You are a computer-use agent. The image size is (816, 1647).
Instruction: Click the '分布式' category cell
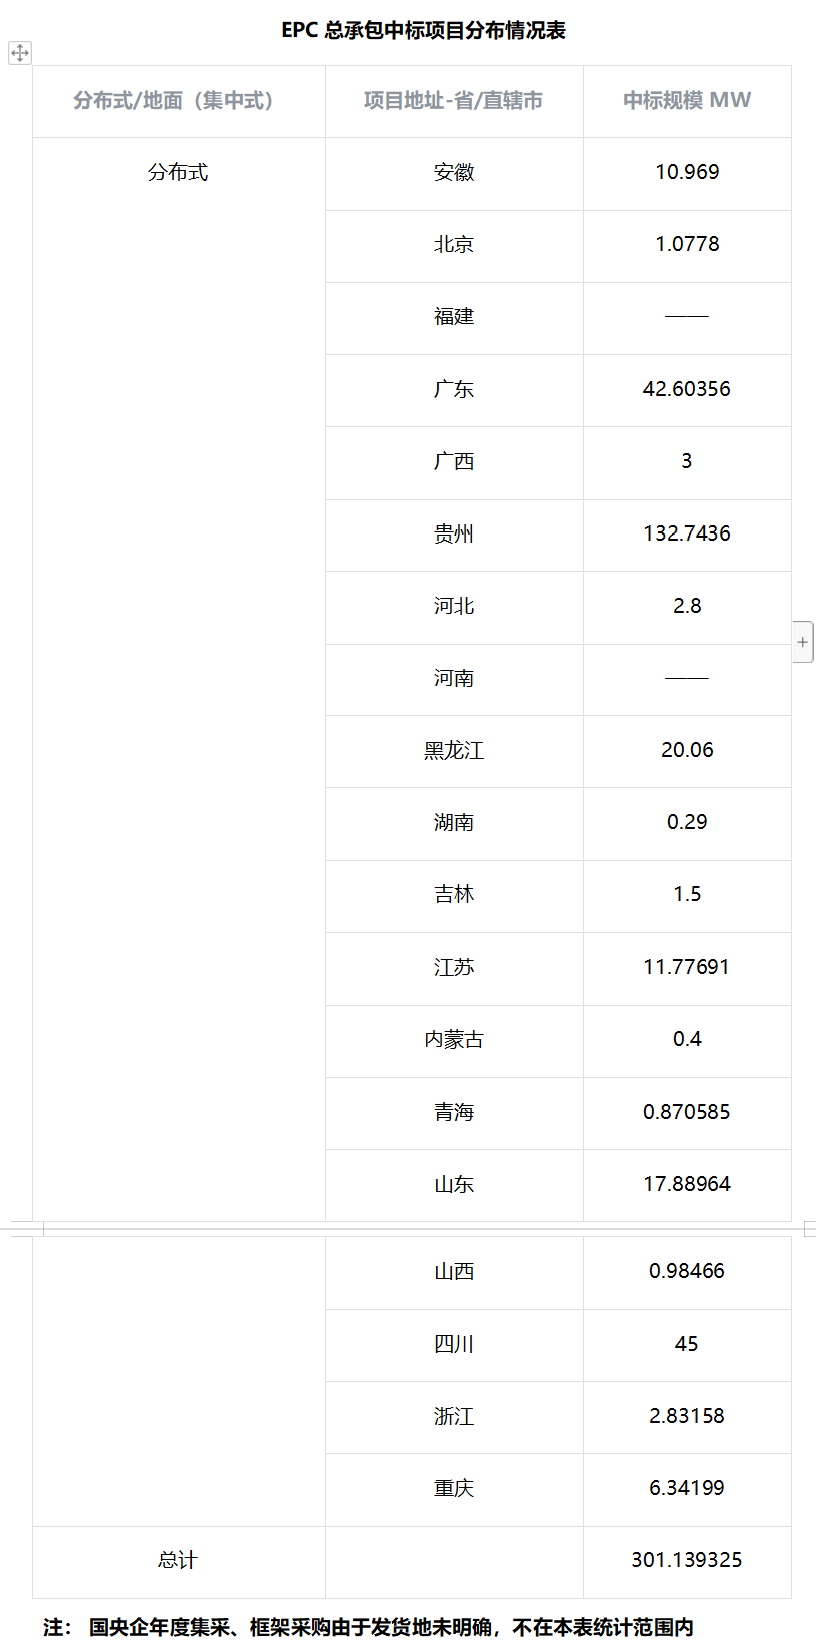pyautogui.click(x=178, y=172)
